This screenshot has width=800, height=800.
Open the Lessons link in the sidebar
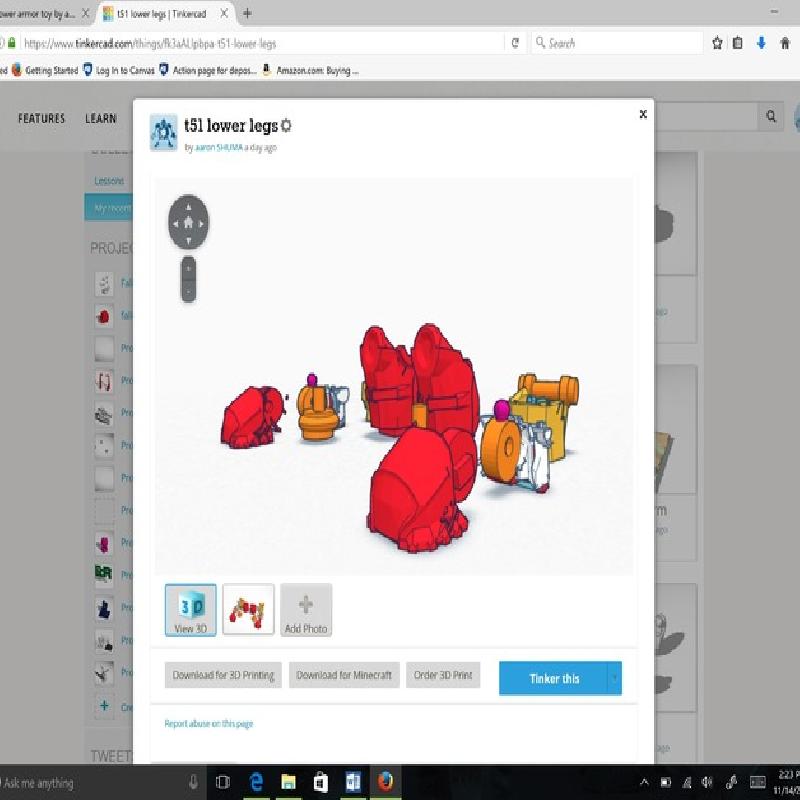pyautogui.click(x=109, y=181)
